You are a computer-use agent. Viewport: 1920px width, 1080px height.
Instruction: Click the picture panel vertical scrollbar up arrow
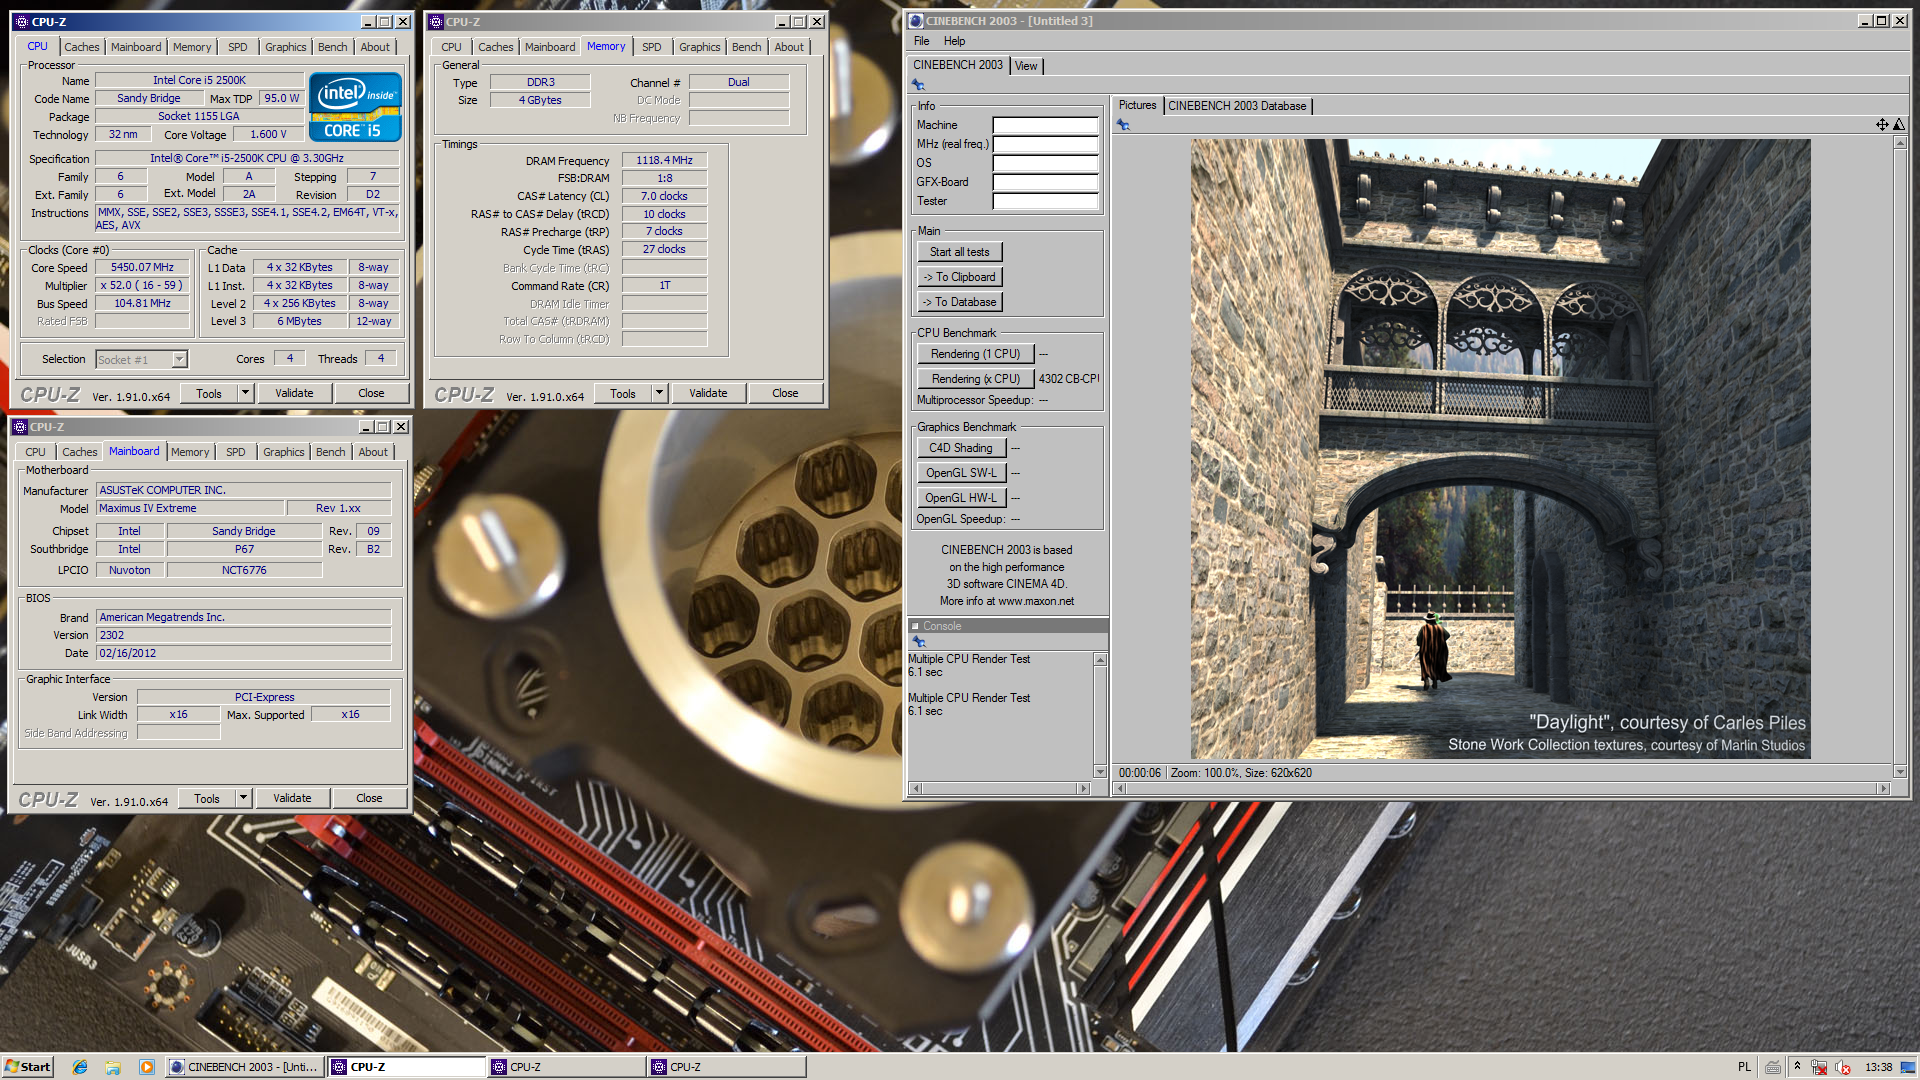1900,143
